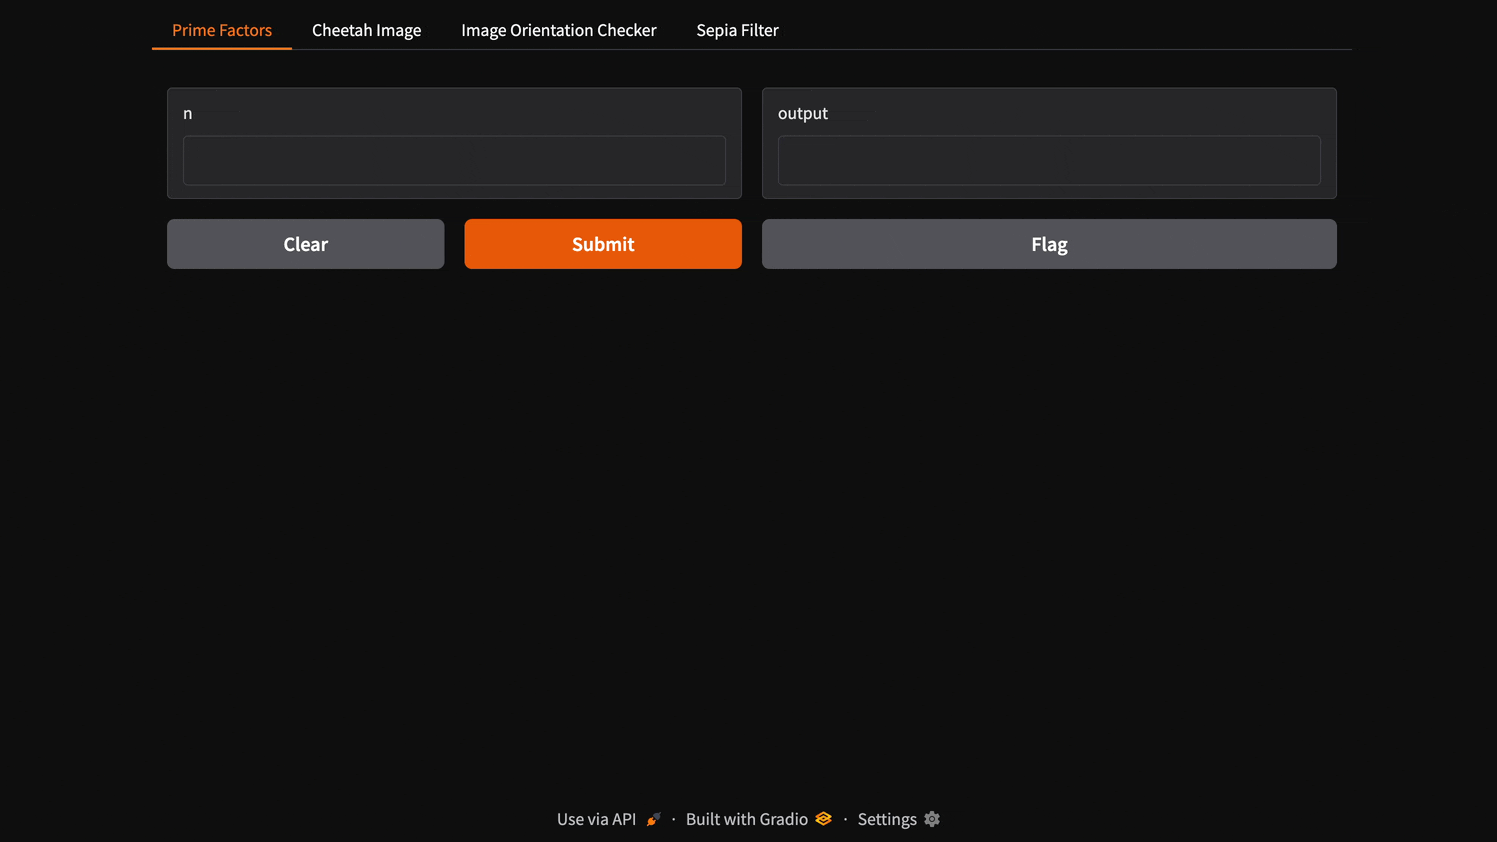
Task: Click the n input panel area
Action: tap(454, 143)
